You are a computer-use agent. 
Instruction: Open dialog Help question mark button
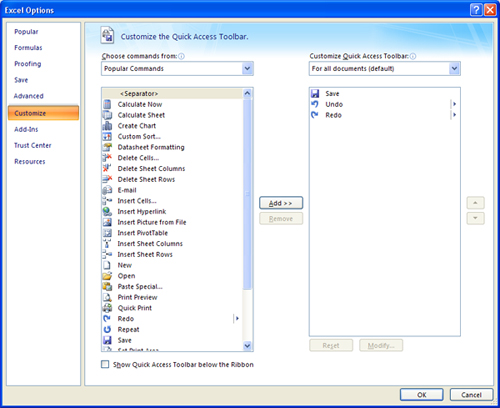pos(476,10)
